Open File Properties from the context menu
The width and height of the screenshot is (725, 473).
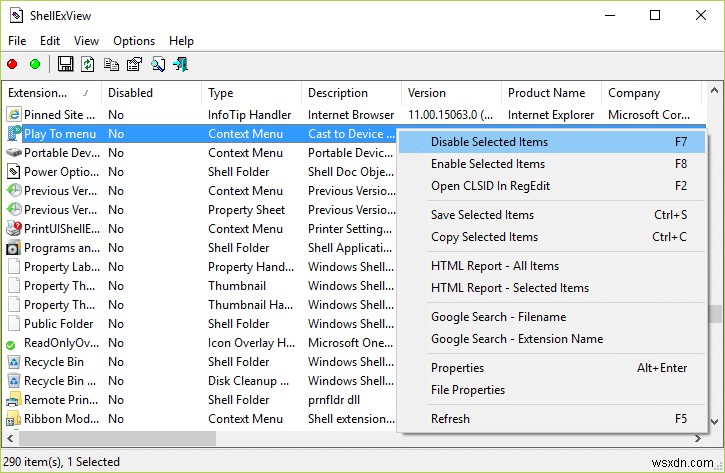[x=552, y=390]
